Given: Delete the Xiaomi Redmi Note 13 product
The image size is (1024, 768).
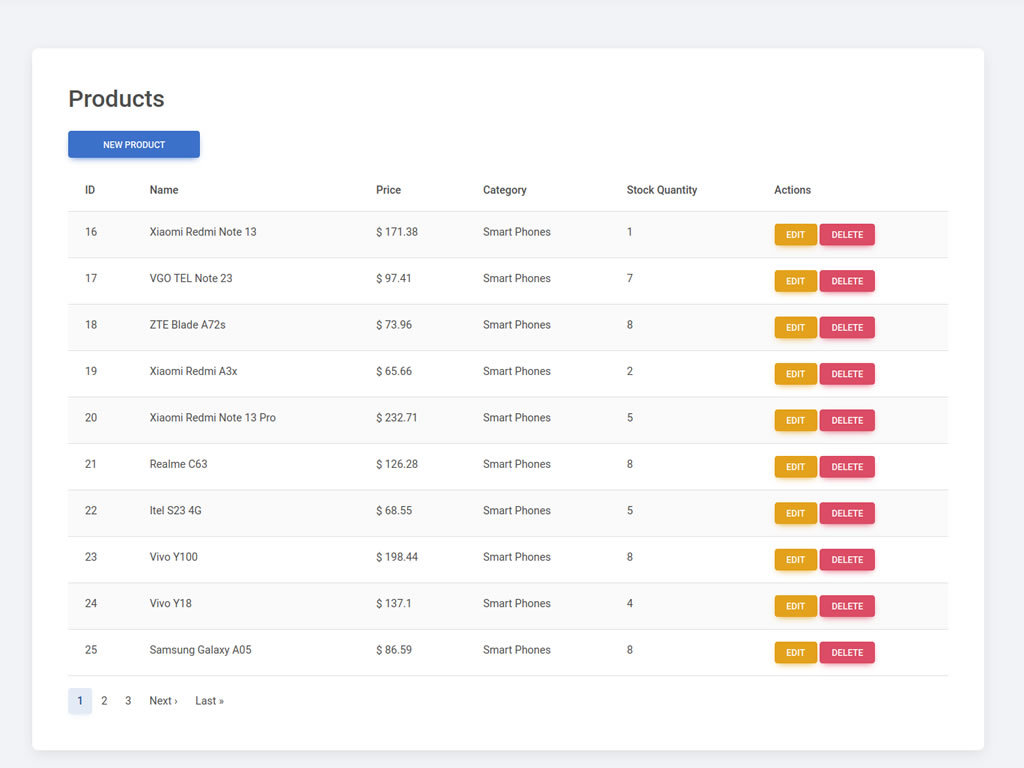Looking at the screenshot, I should (847, 234).
